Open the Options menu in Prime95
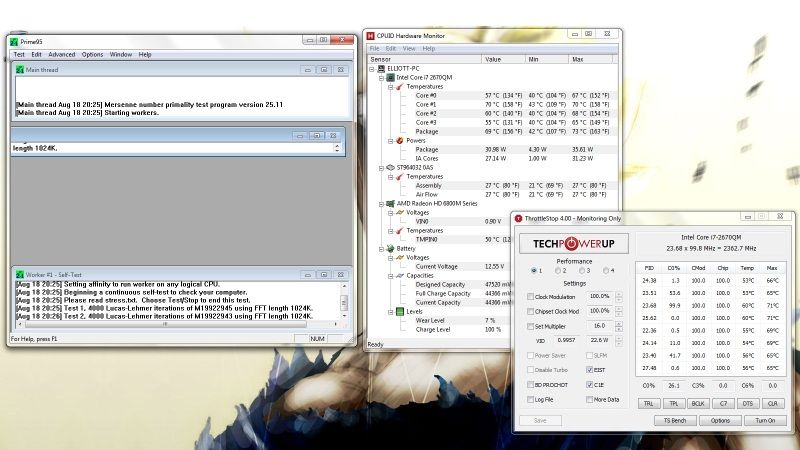The width and height of the screenshot is (800, 450). tap(92, 55)
